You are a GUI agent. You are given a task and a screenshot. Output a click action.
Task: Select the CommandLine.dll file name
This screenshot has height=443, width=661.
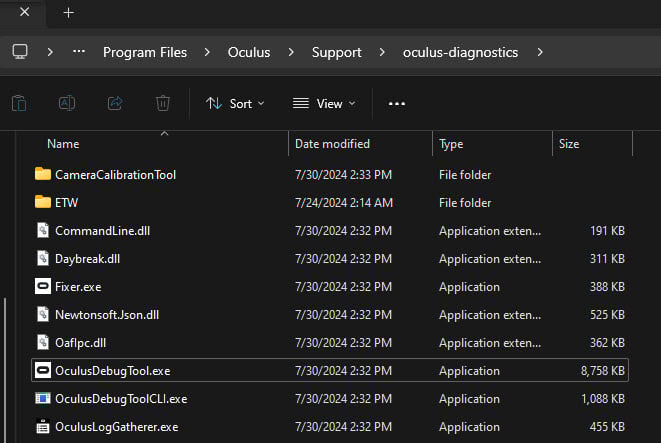(102, 231)
